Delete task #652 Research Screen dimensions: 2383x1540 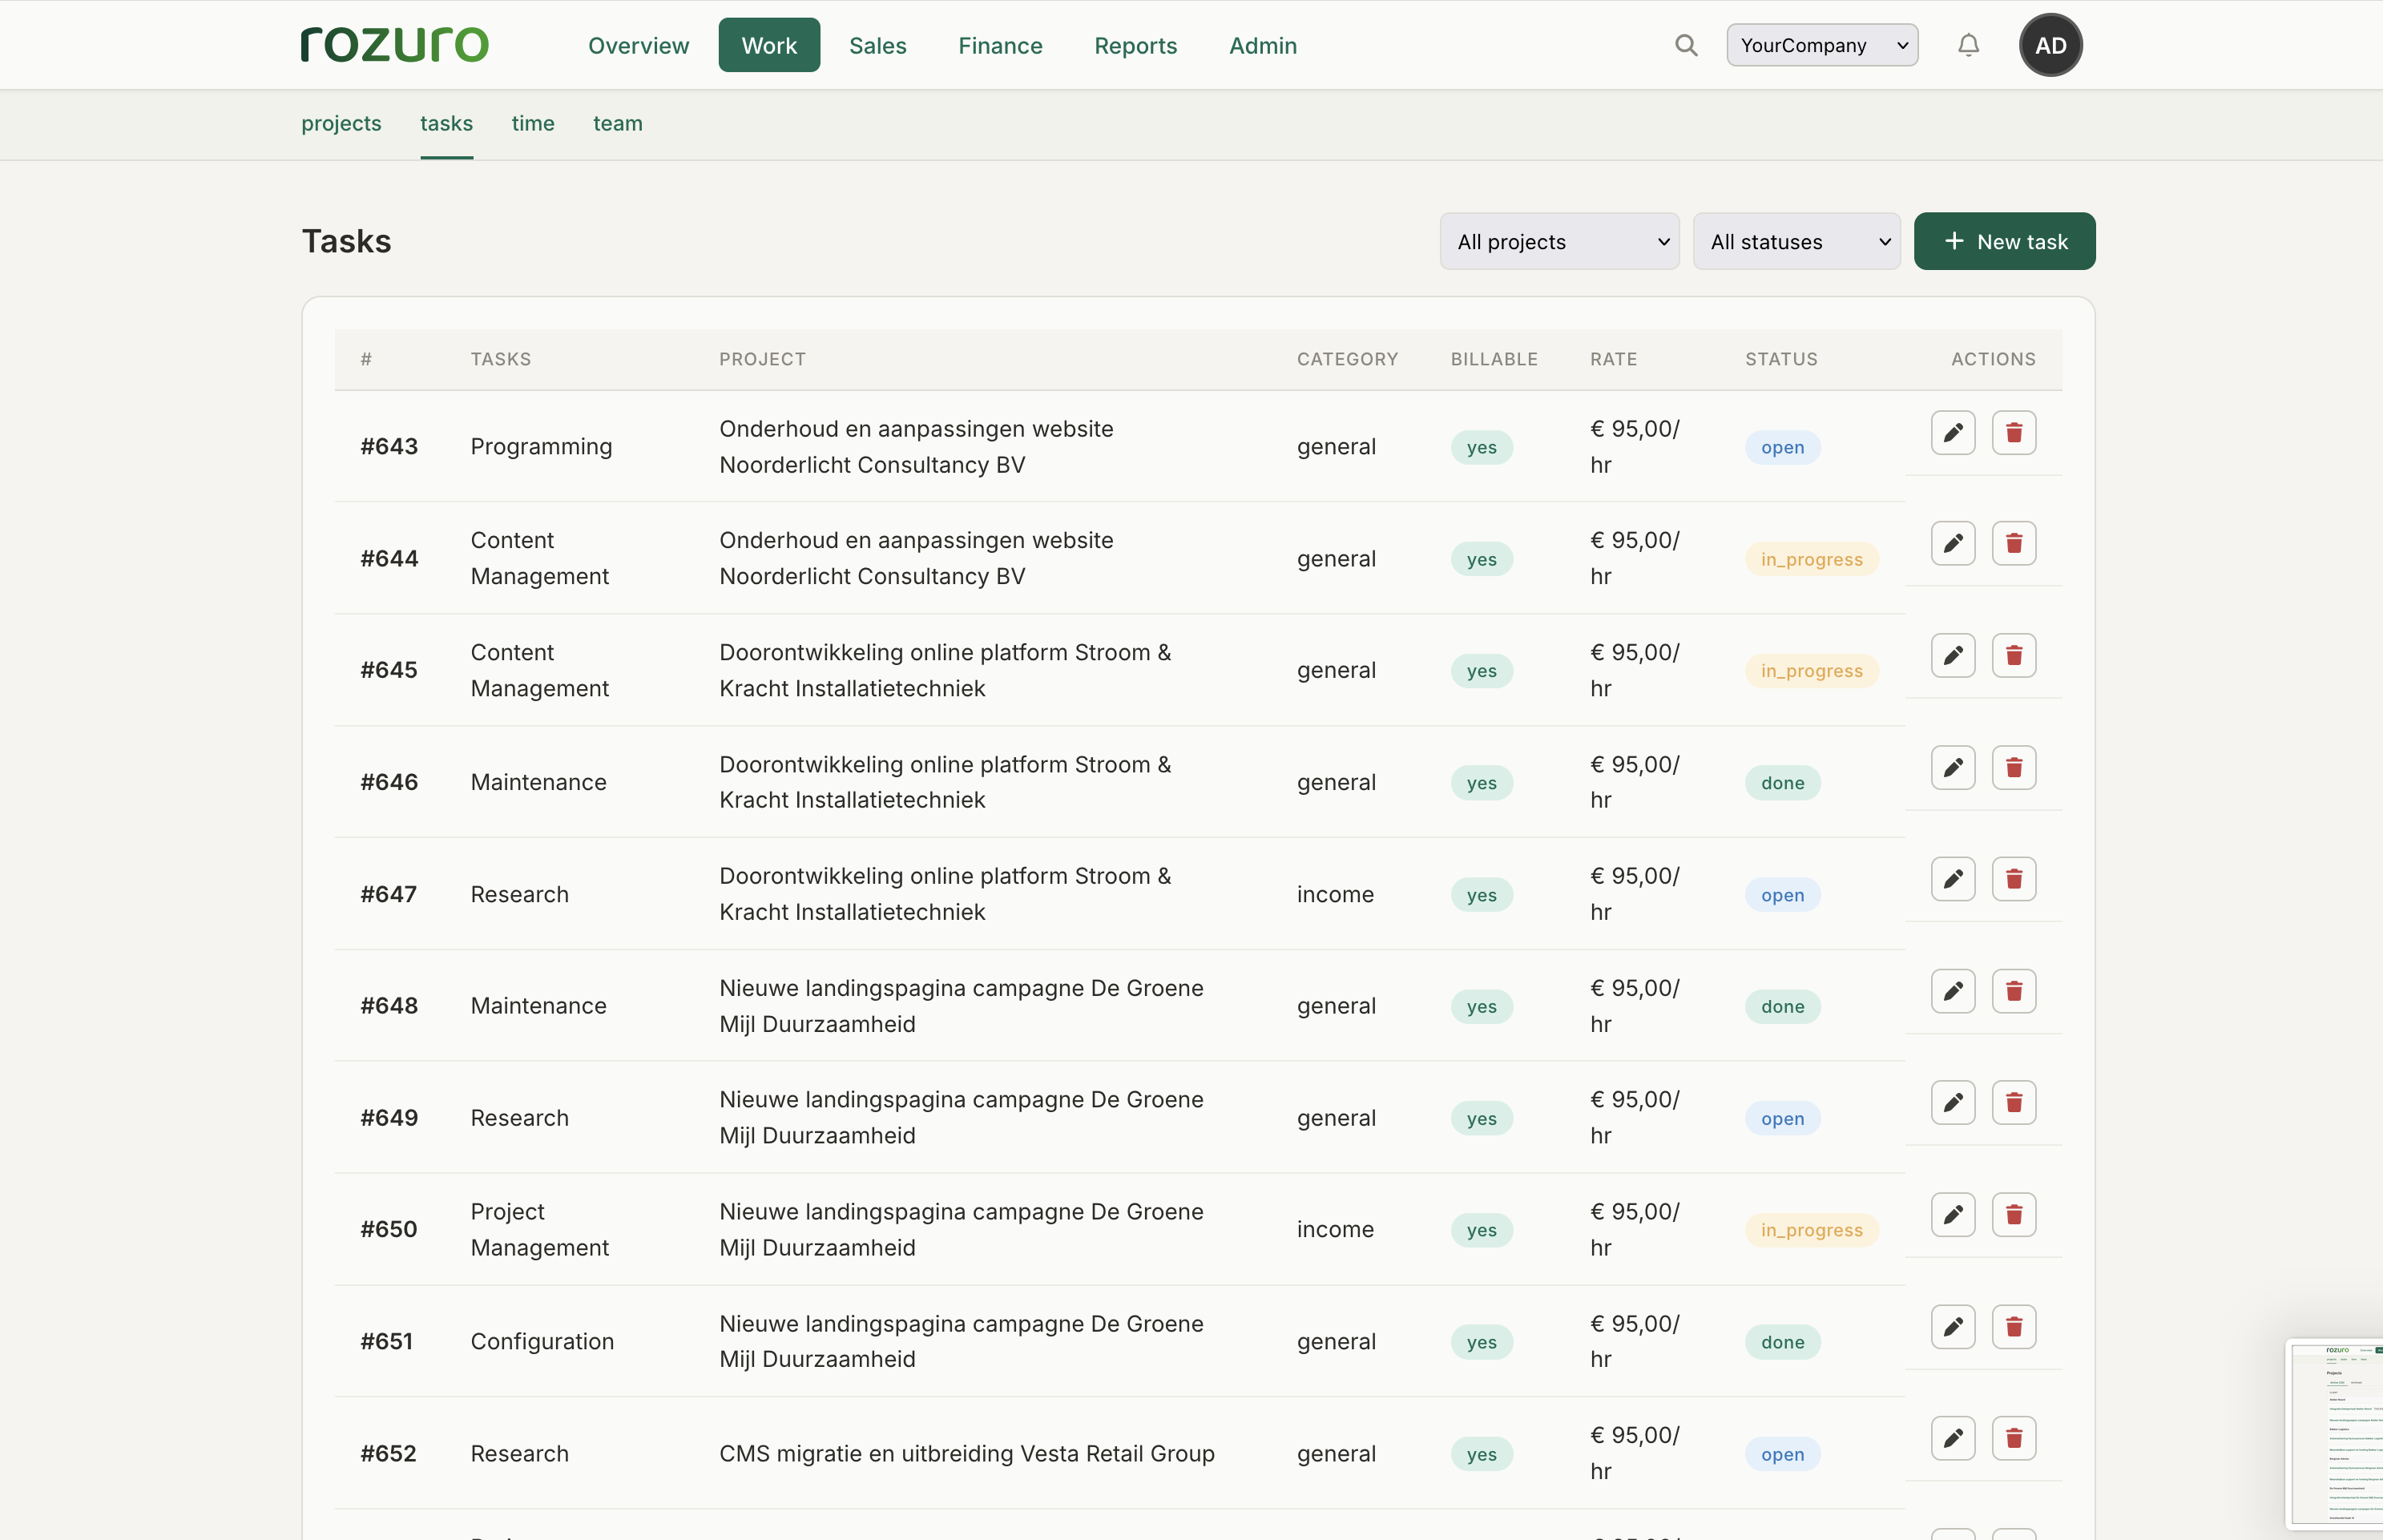point(2014,1438)
